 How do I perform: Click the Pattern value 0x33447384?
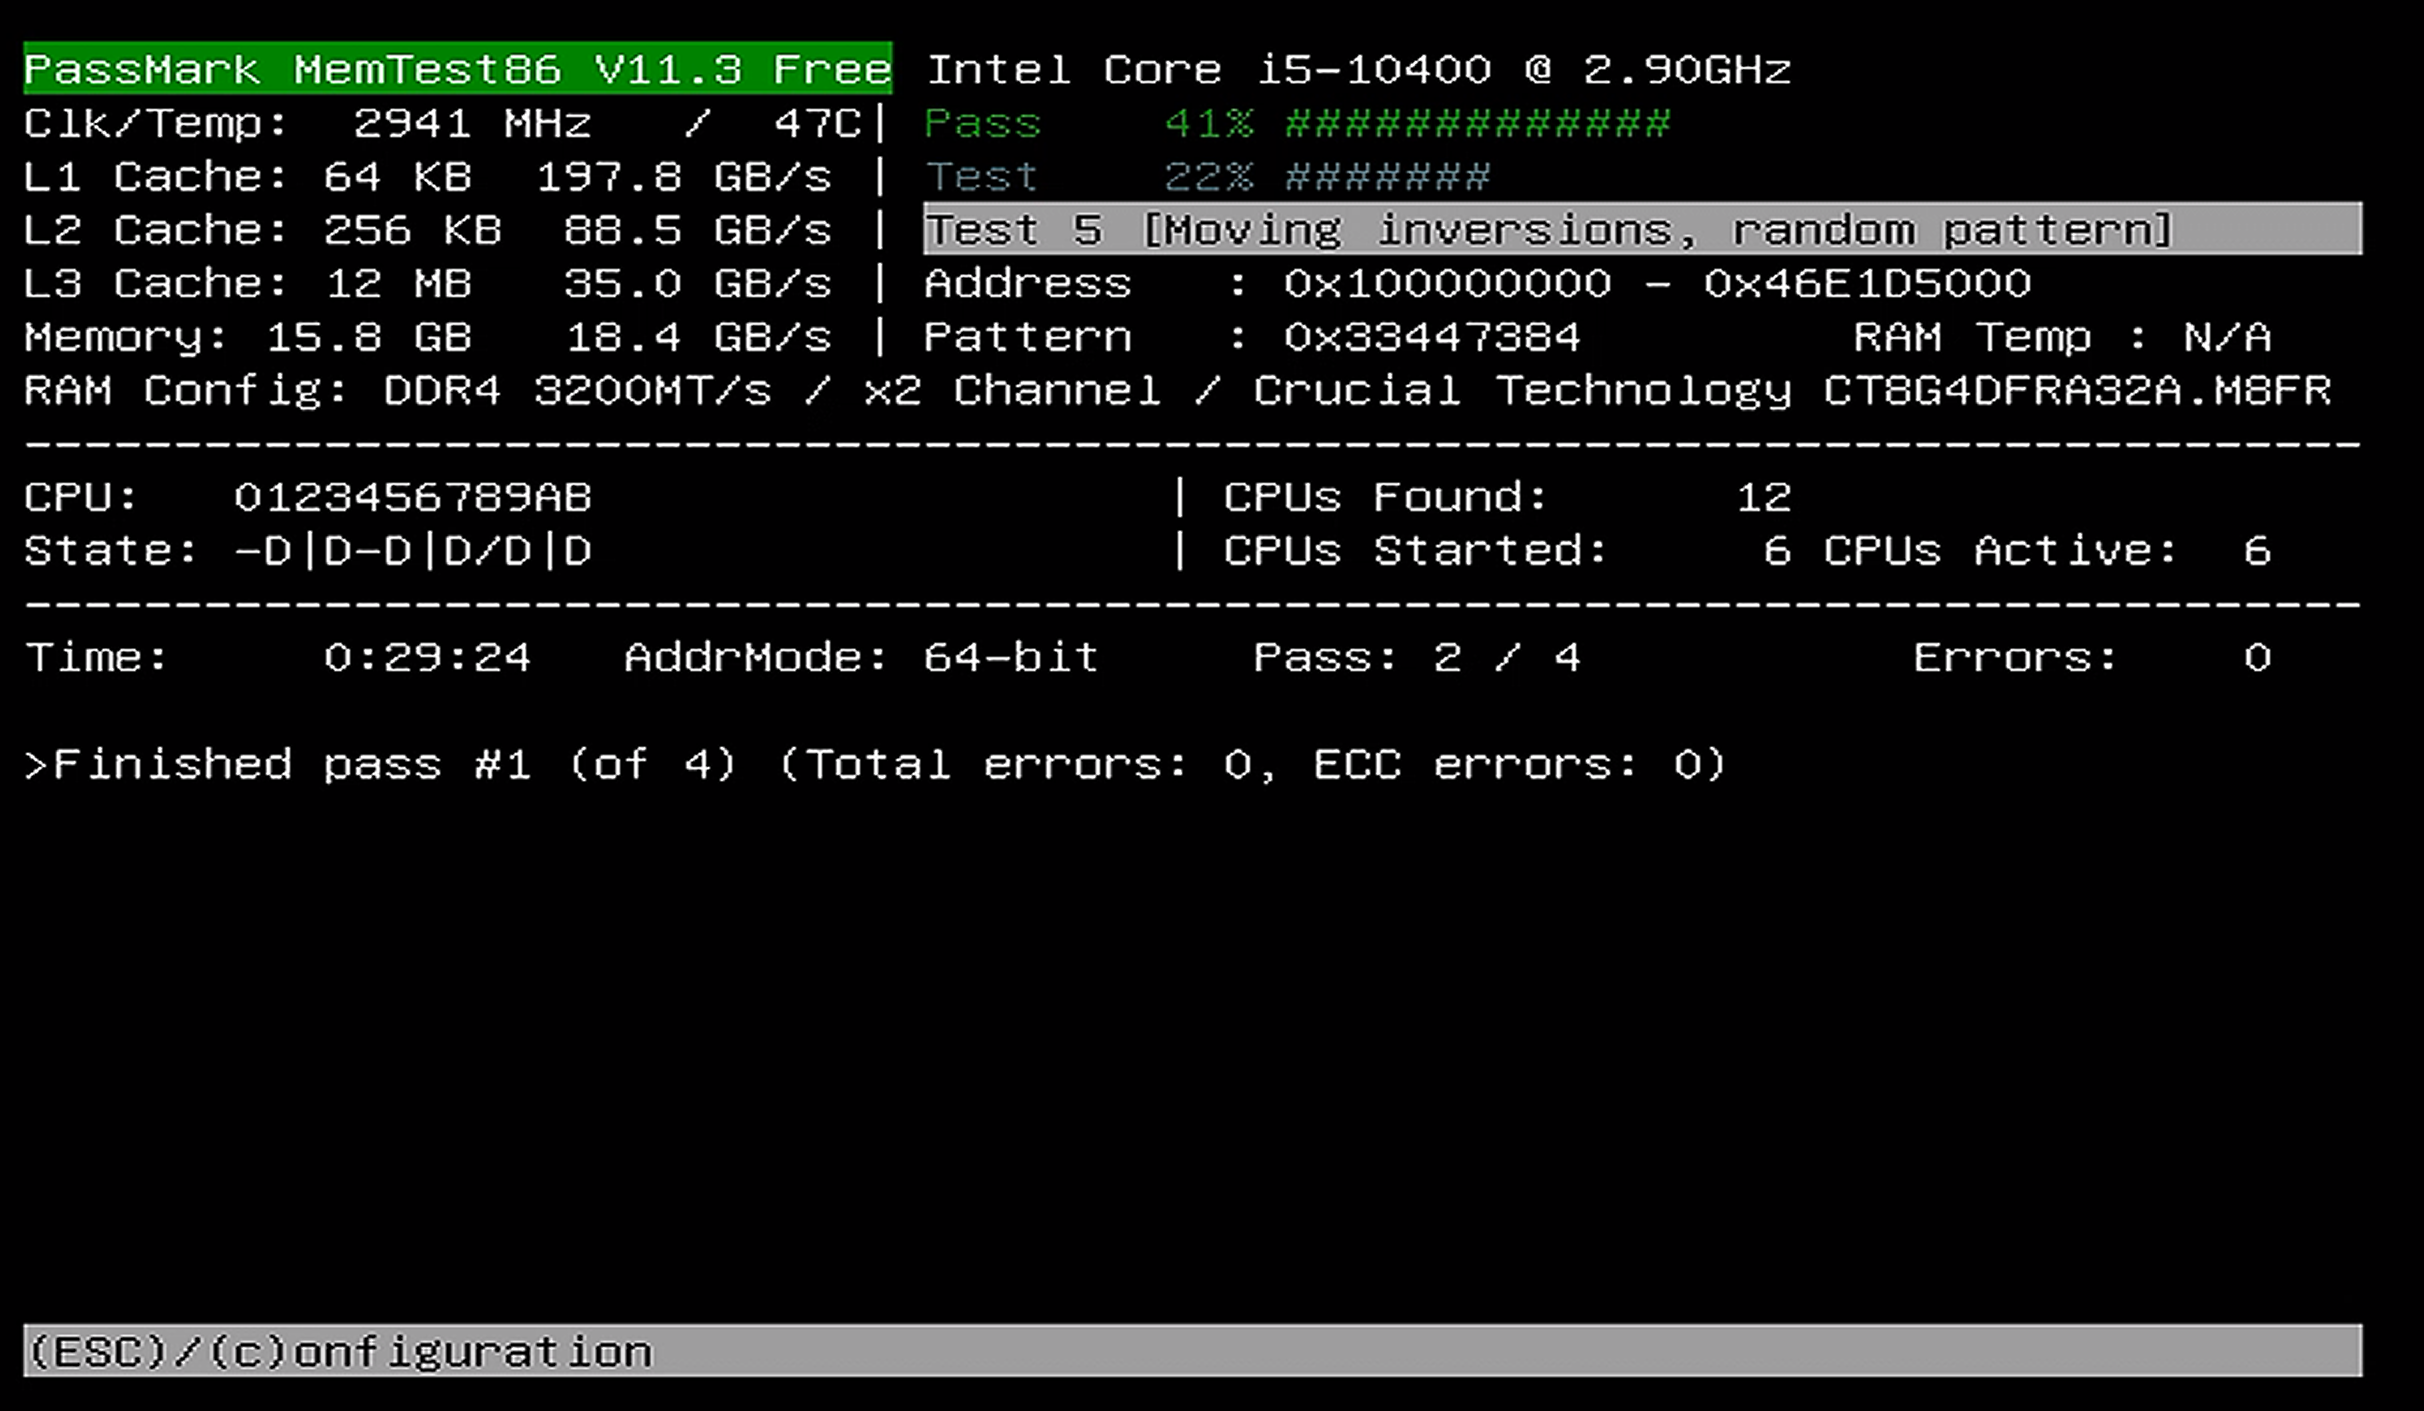1430,336
